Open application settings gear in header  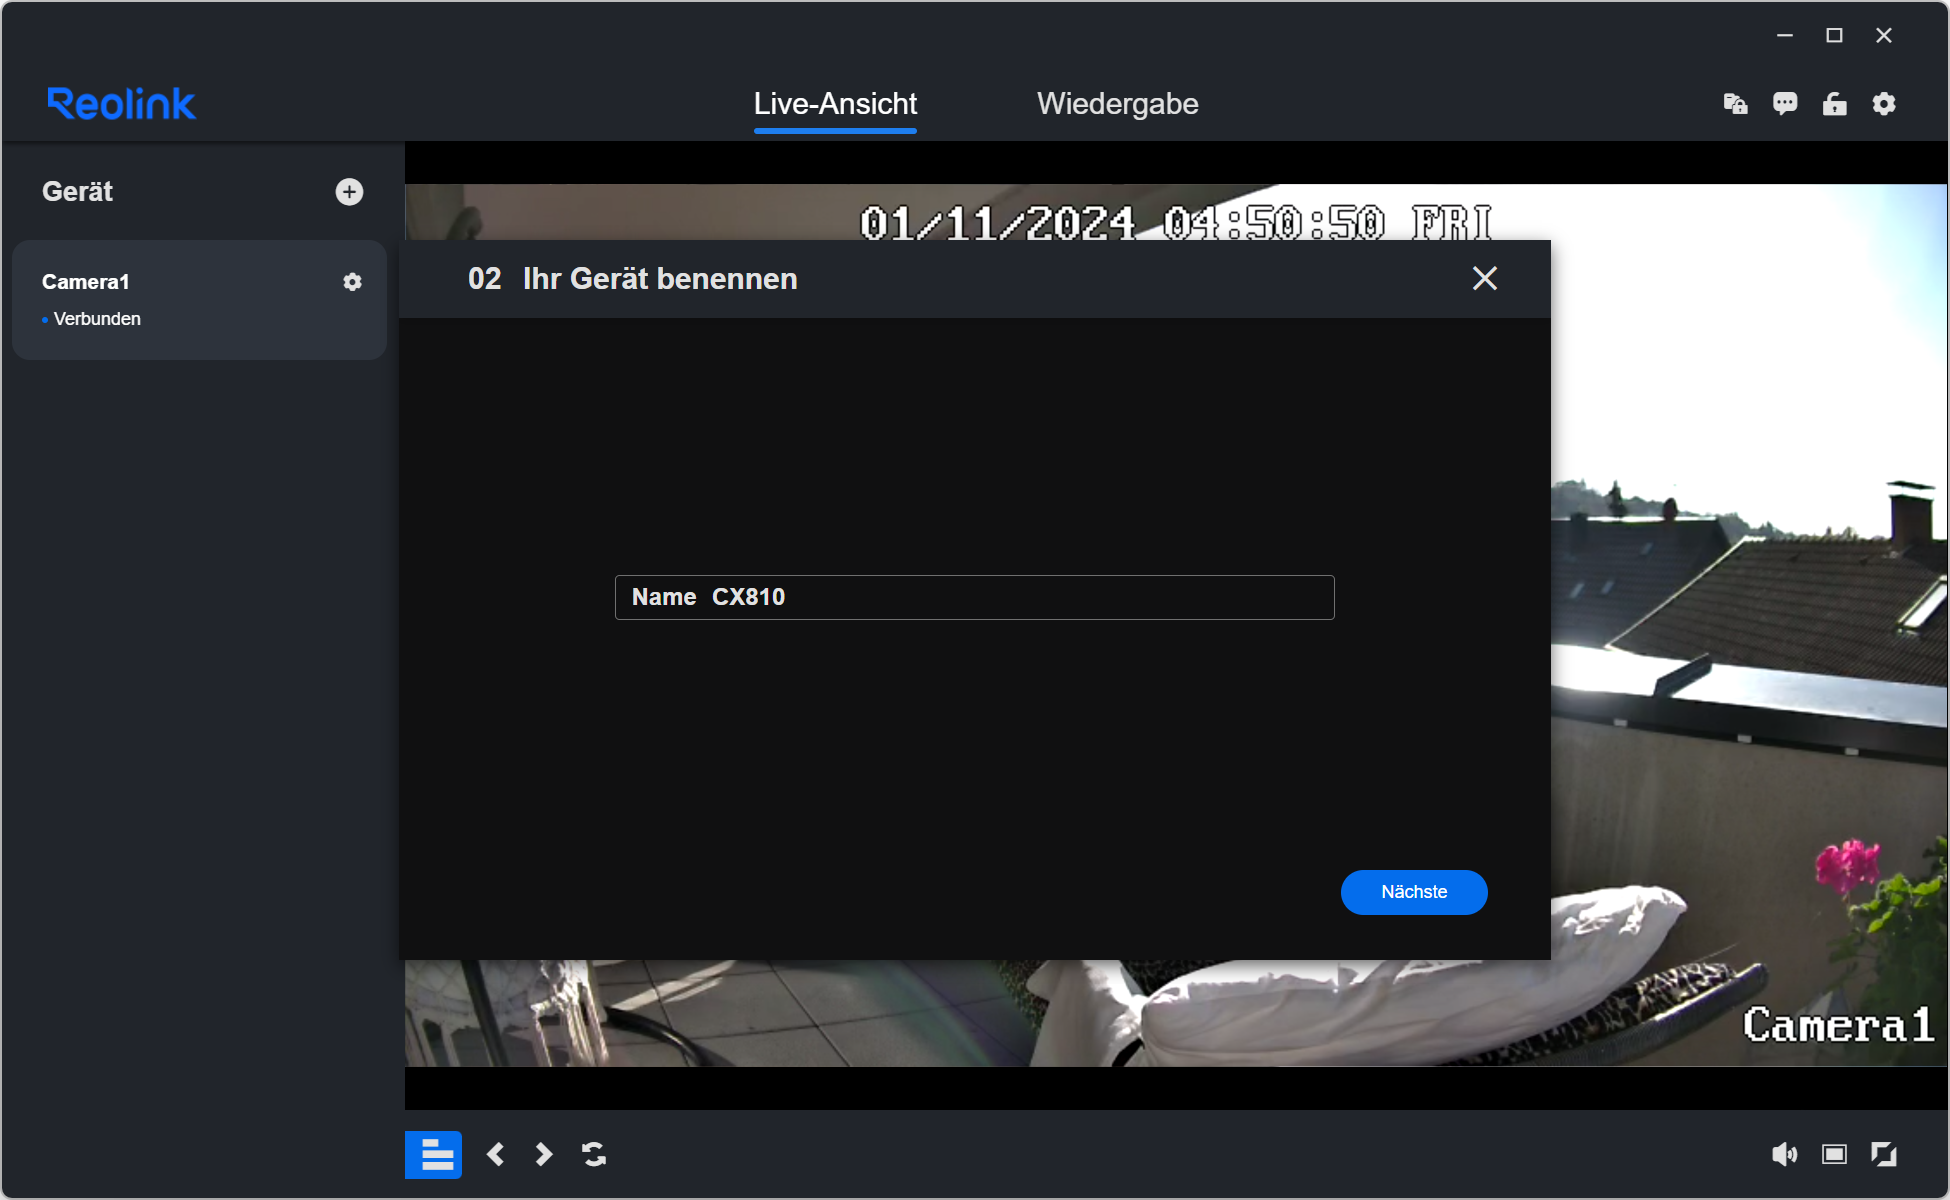pyautogui.click(x=1884, y=104)
